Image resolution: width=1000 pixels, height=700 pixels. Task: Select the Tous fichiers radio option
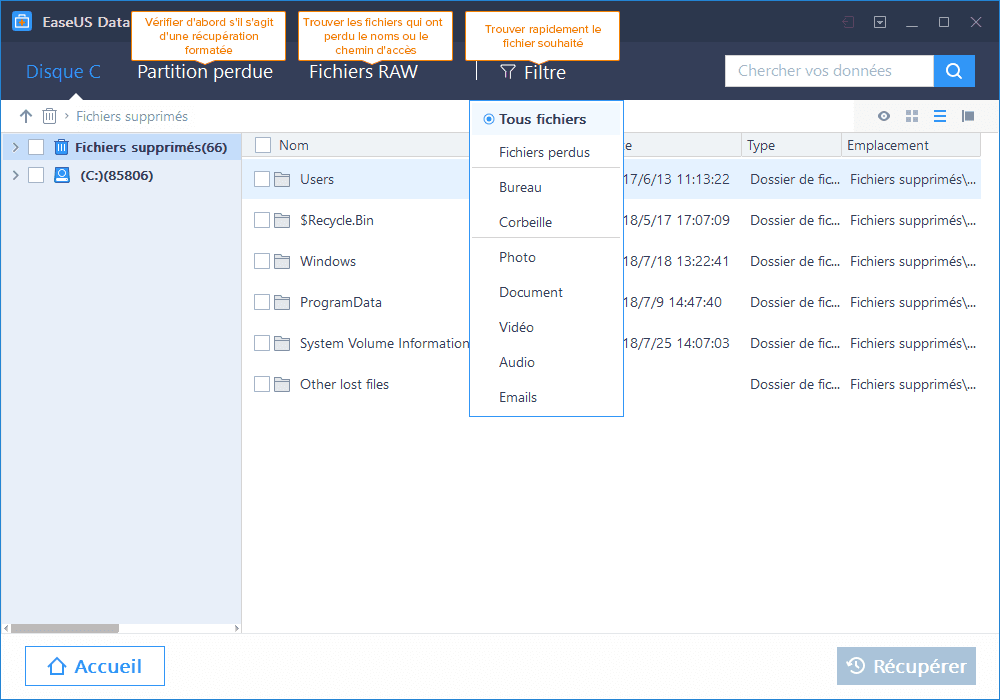[x=489, y=119]
